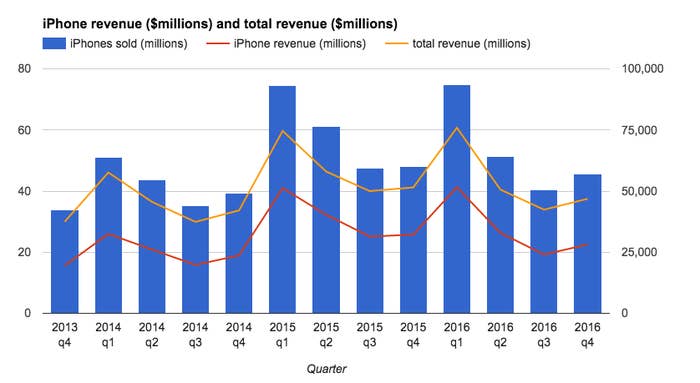The width and height of the screenshot is (700, 383).
Task: Click the orange total revenue point at 2013 q4
Action: point(65,221)
